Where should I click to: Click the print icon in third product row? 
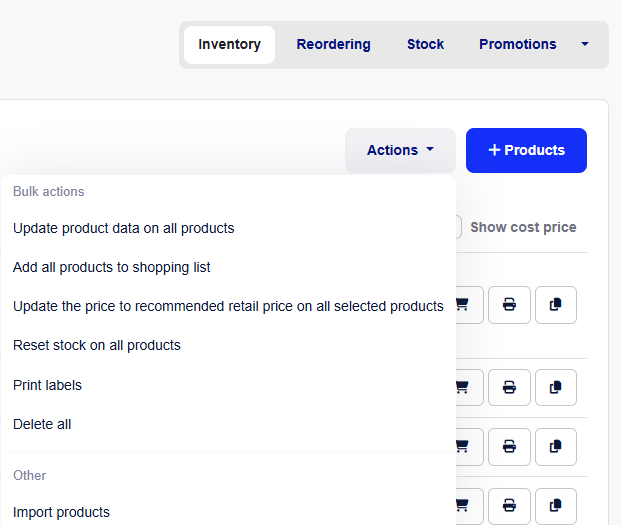click(509, 447)
